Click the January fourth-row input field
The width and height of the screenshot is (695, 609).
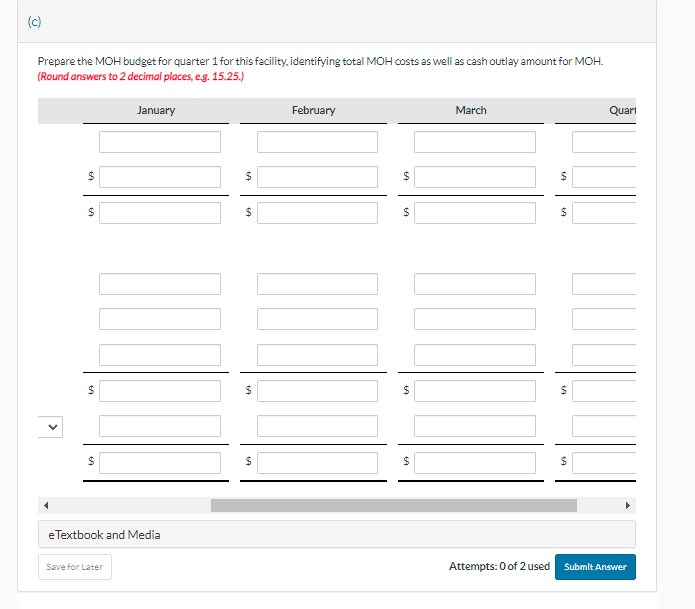pos(160,284)
